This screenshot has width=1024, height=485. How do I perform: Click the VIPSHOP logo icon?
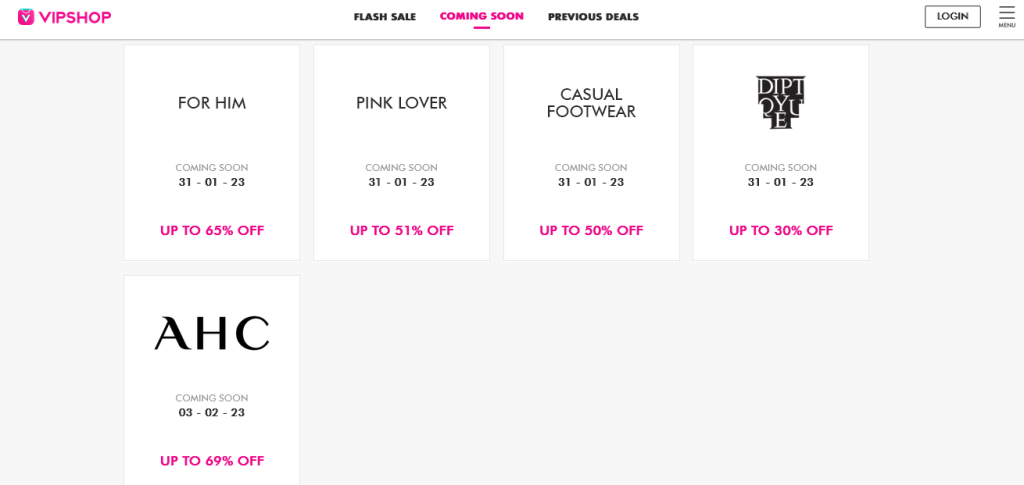pos(26,16)
